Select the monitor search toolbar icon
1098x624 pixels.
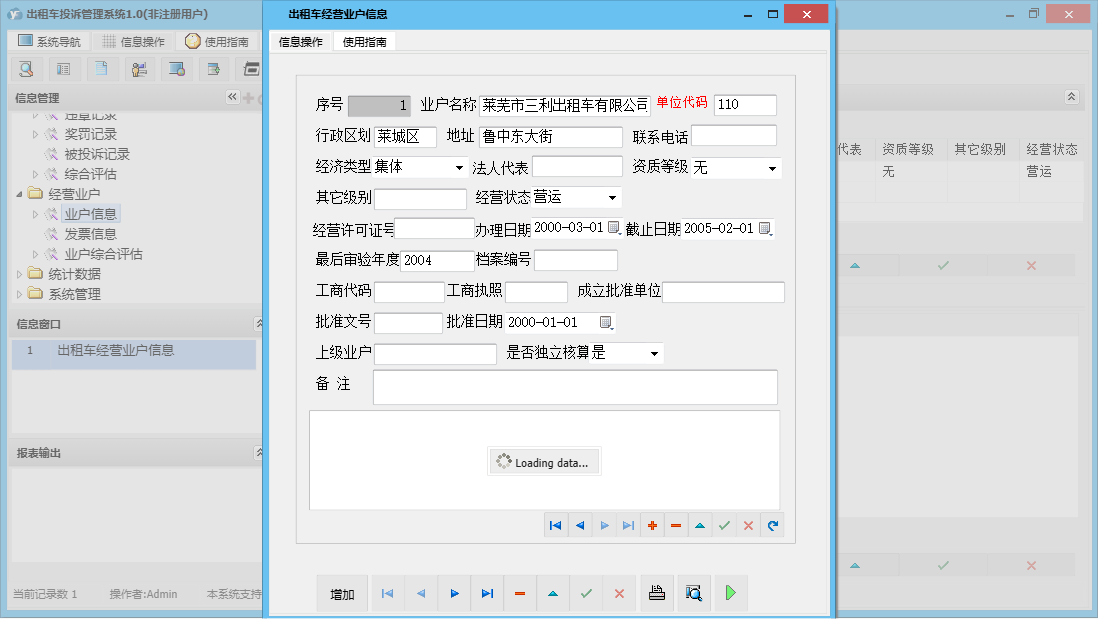click(x=176, y=69)
